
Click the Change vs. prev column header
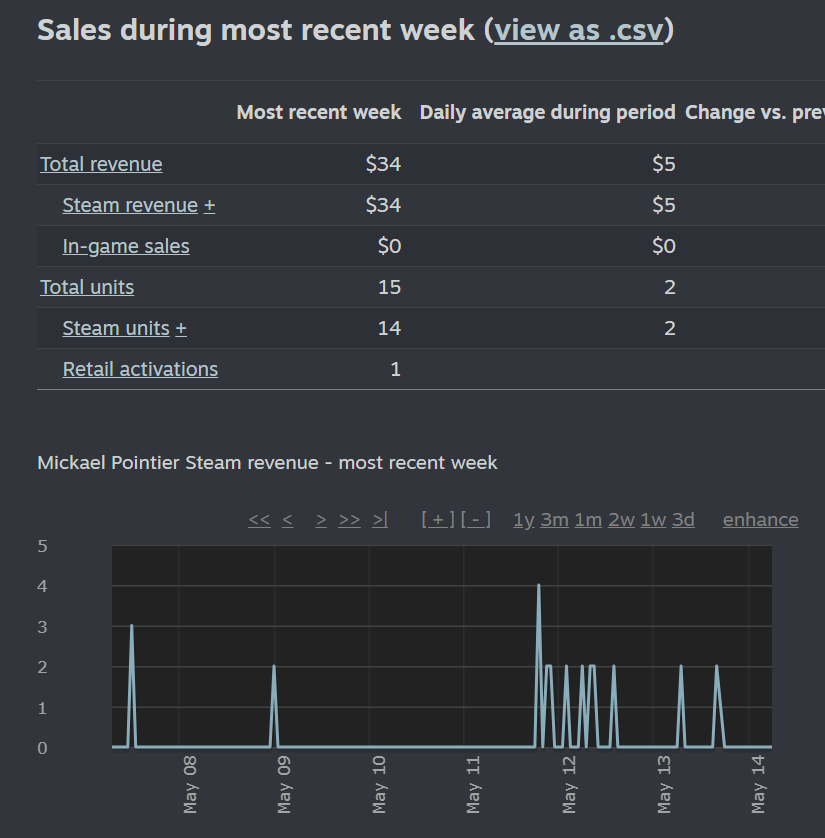(754, 112)
